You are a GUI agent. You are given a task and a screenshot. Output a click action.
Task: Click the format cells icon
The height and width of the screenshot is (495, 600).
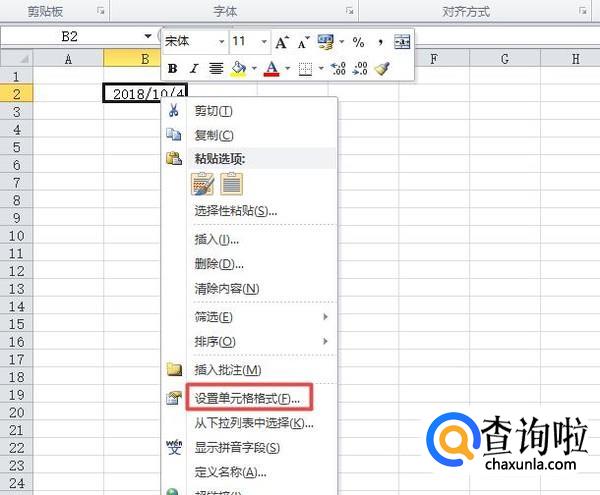[174, 398]
